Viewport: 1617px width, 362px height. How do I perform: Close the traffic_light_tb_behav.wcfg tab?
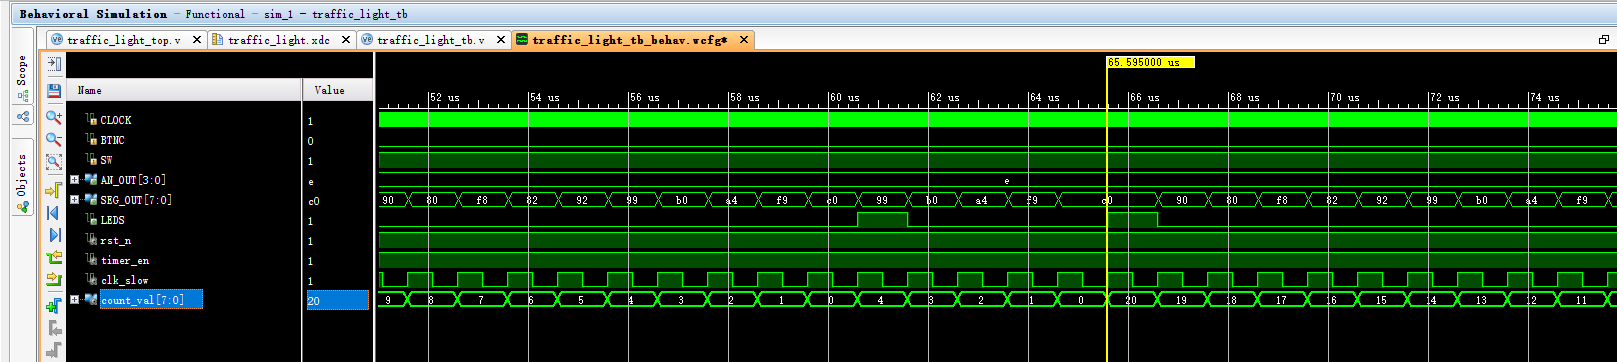pos(744,40)
